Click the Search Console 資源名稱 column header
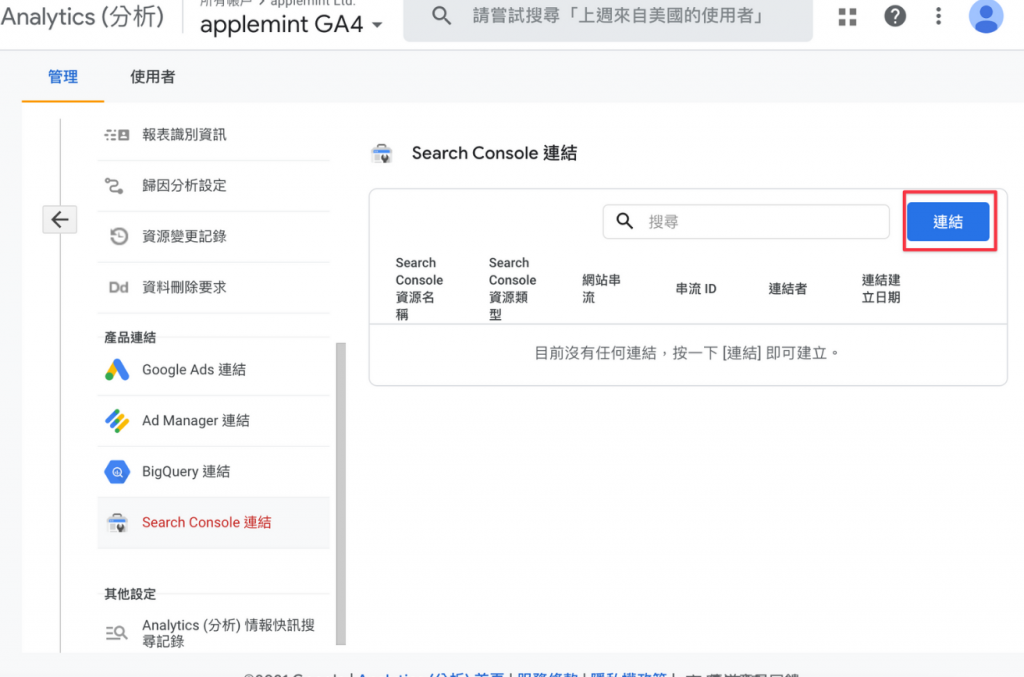 pyautogui.click(x=419, y=289)
